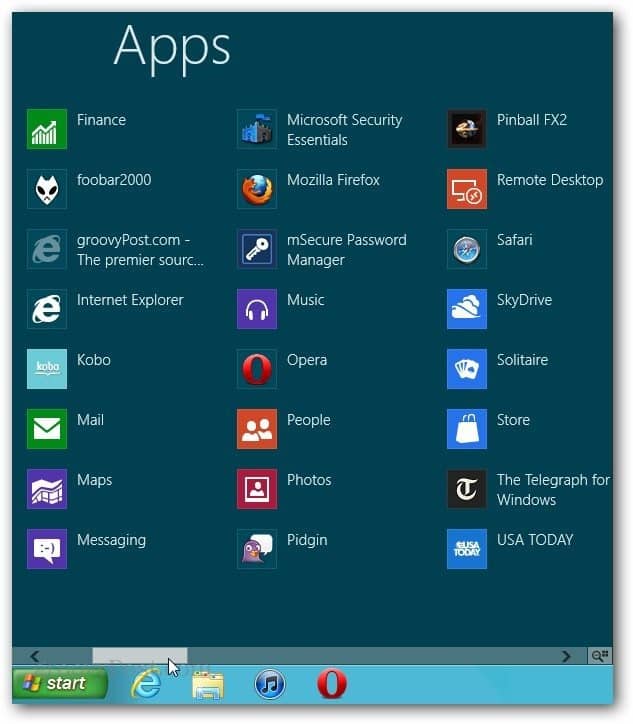Screen dimensions: 633x724
Task: Open the Finance app tile icon
Action: [x=47, y=129]
